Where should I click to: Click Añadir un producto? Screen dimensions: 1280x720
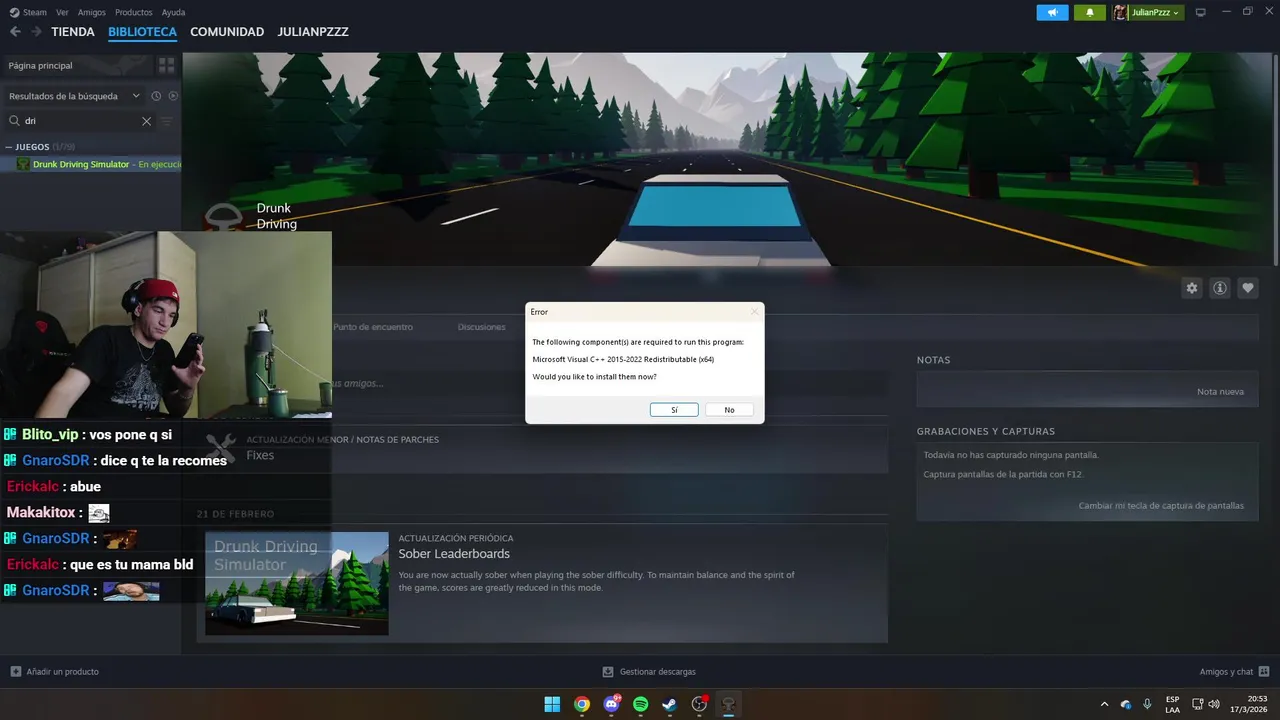click(55, 672)
